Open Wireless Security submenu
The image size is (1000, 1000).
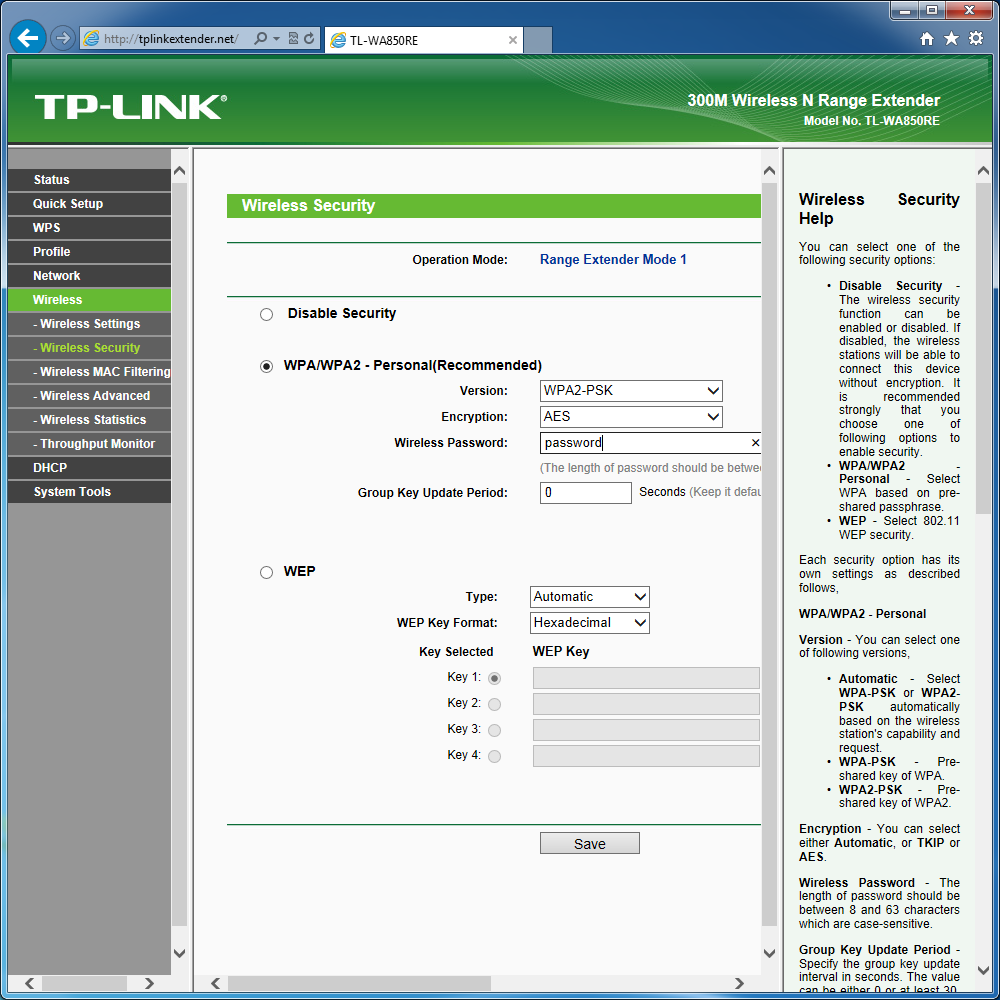click(x=89, y=348)
